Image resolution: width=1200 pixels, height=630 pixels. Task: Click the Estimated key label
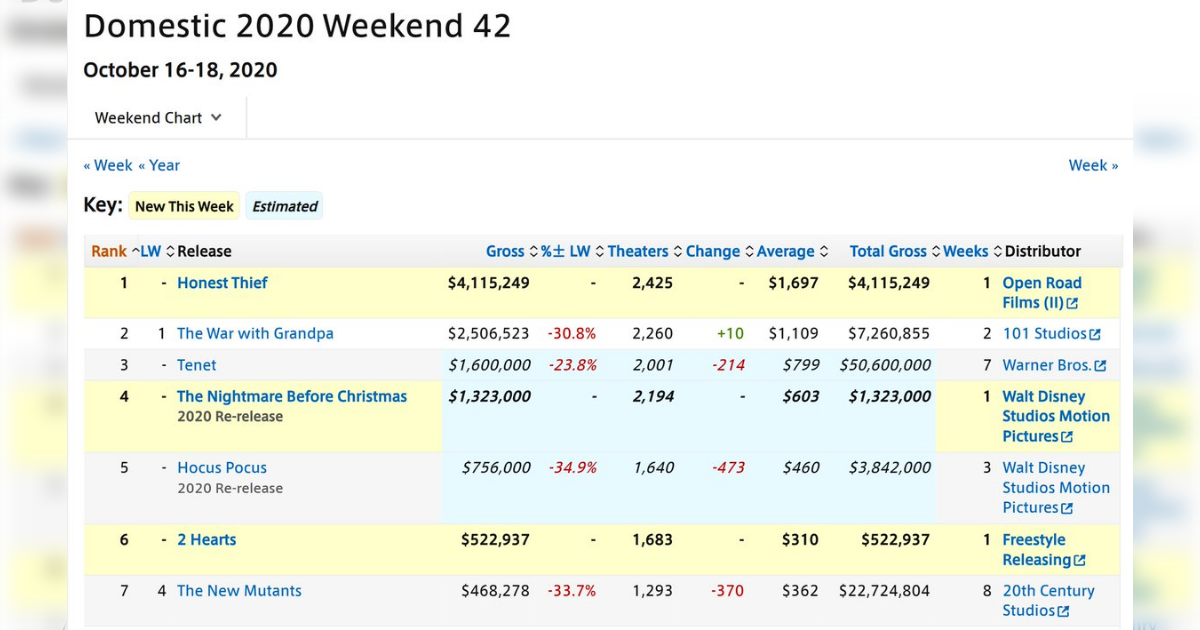(285, 207)
